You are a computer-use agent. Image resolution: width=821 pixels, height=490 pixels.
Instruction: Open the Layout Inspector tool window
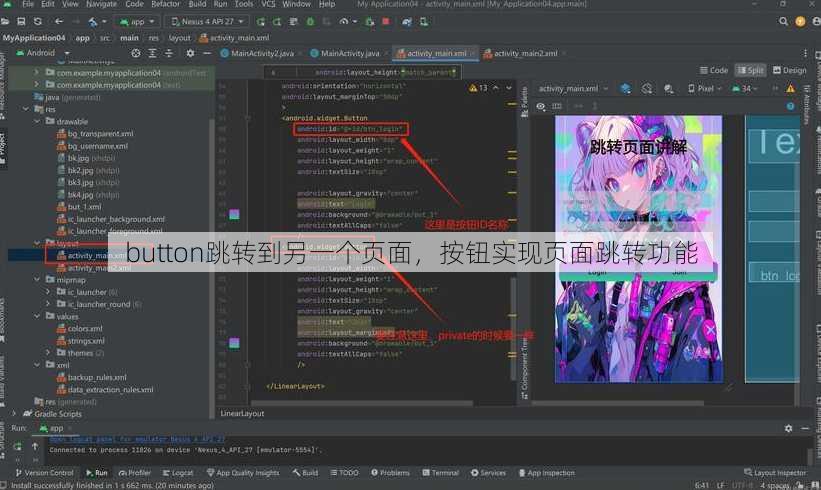coord(775,473)
